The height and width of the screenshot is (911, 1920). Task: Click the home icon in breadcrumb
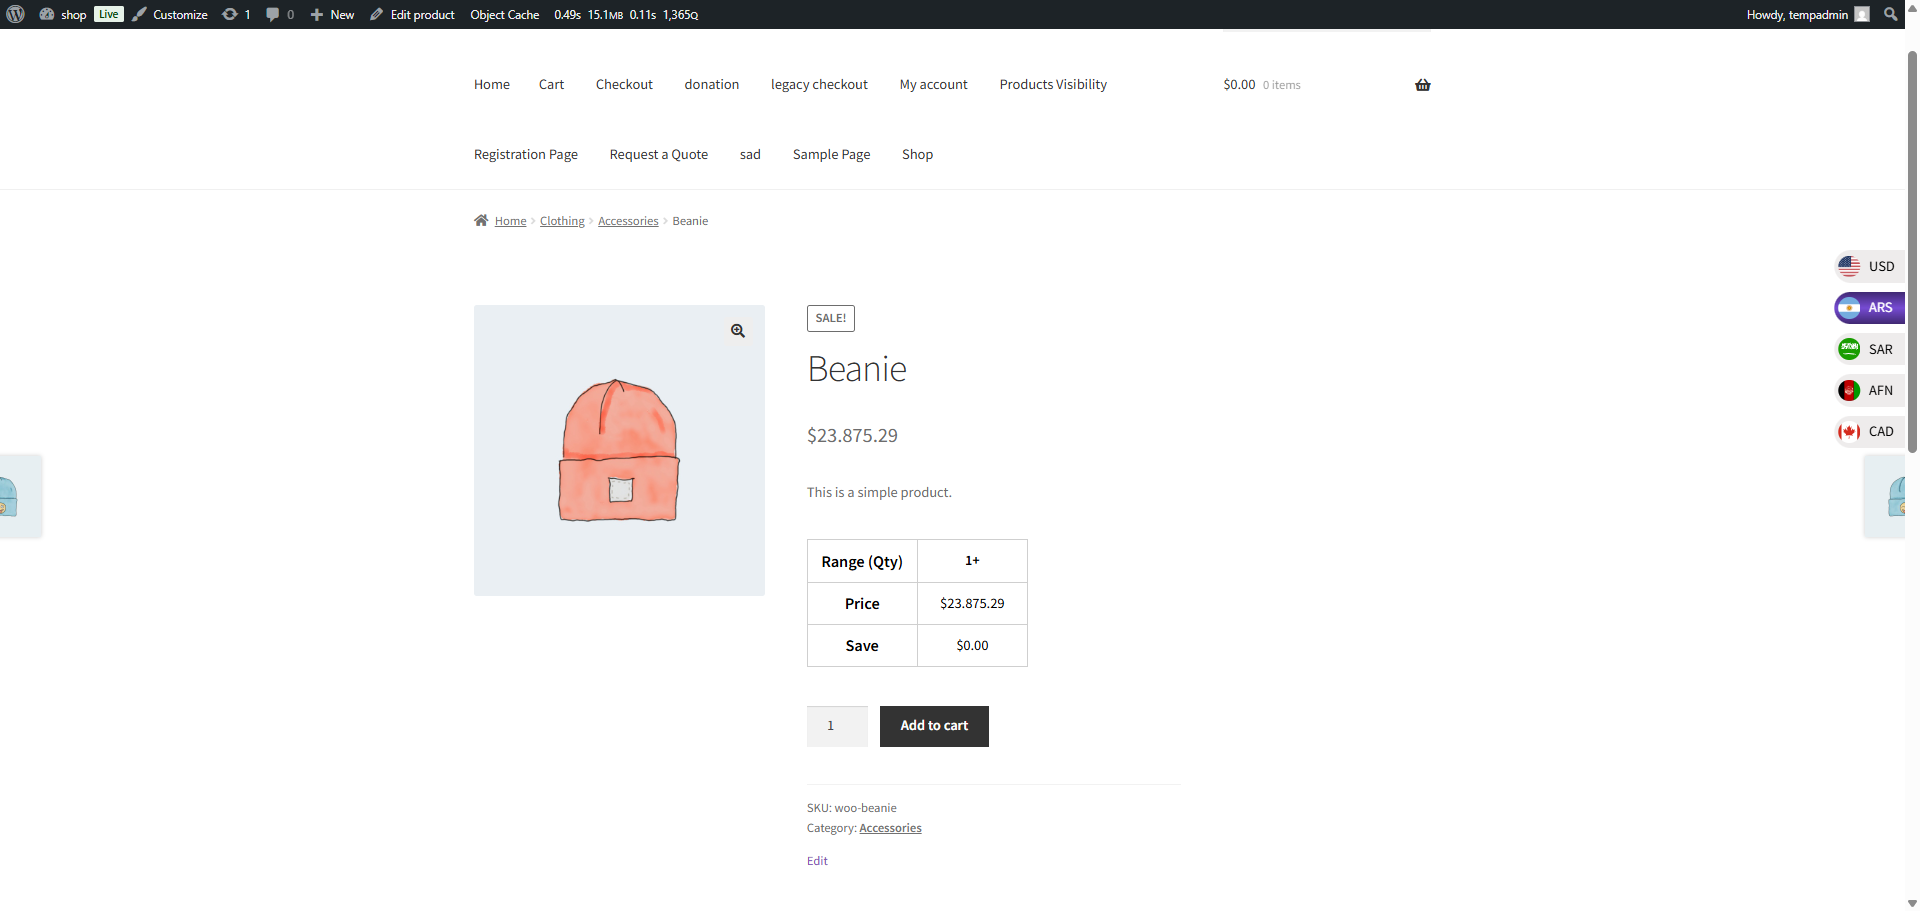481,221
